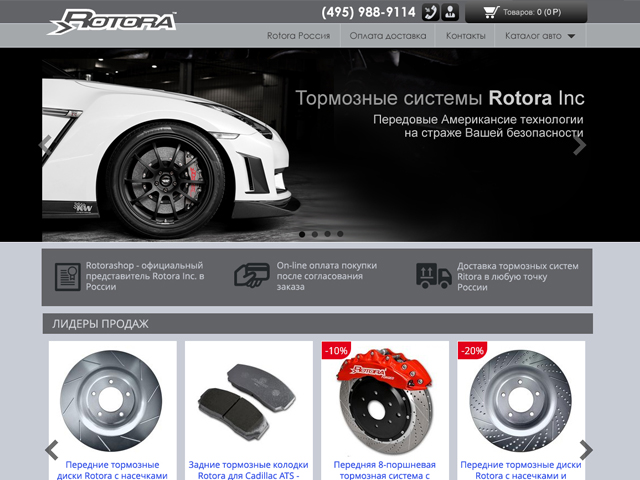
Task: Click the official representative certificate icon
Action: [68, 277]
